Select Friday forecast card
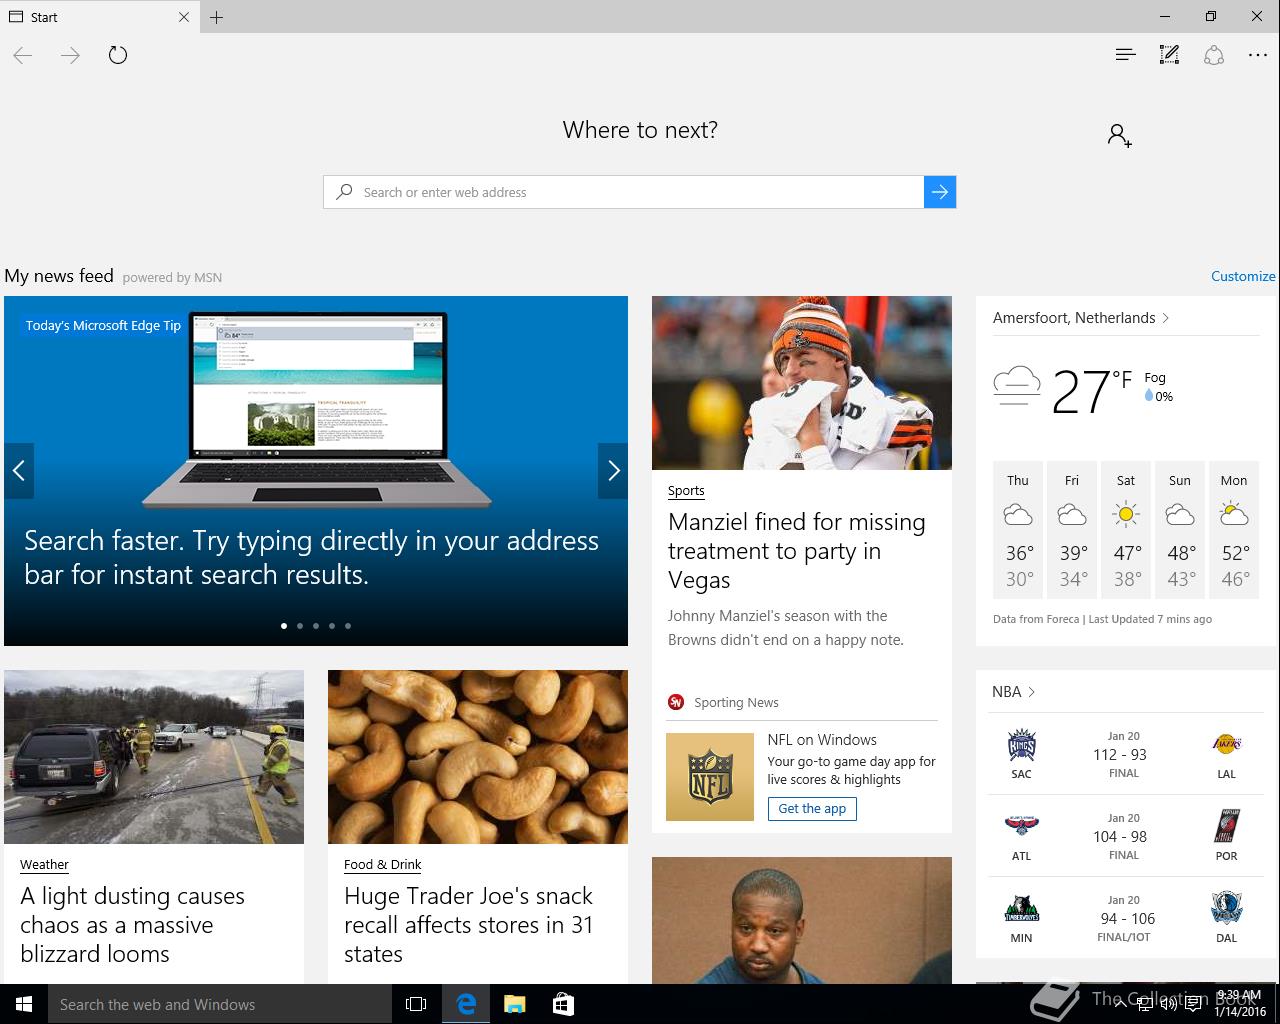 pos(1072,530)
